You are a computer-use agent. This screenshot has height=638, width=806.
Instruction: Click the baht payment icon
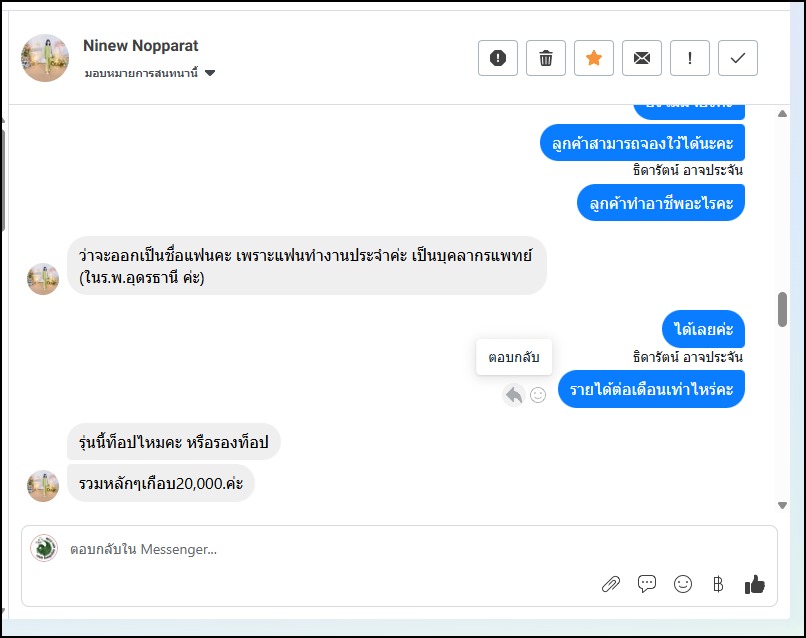point(717,585)
